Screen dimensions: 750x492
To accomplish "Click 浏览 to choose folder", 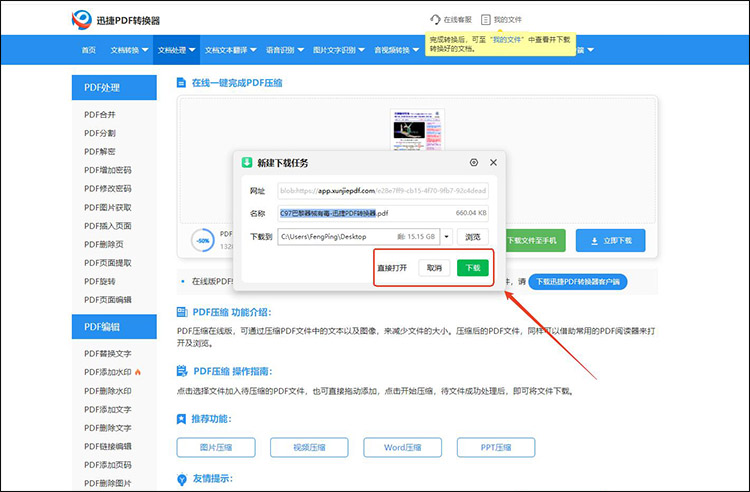I will click(x=473, y=237).
